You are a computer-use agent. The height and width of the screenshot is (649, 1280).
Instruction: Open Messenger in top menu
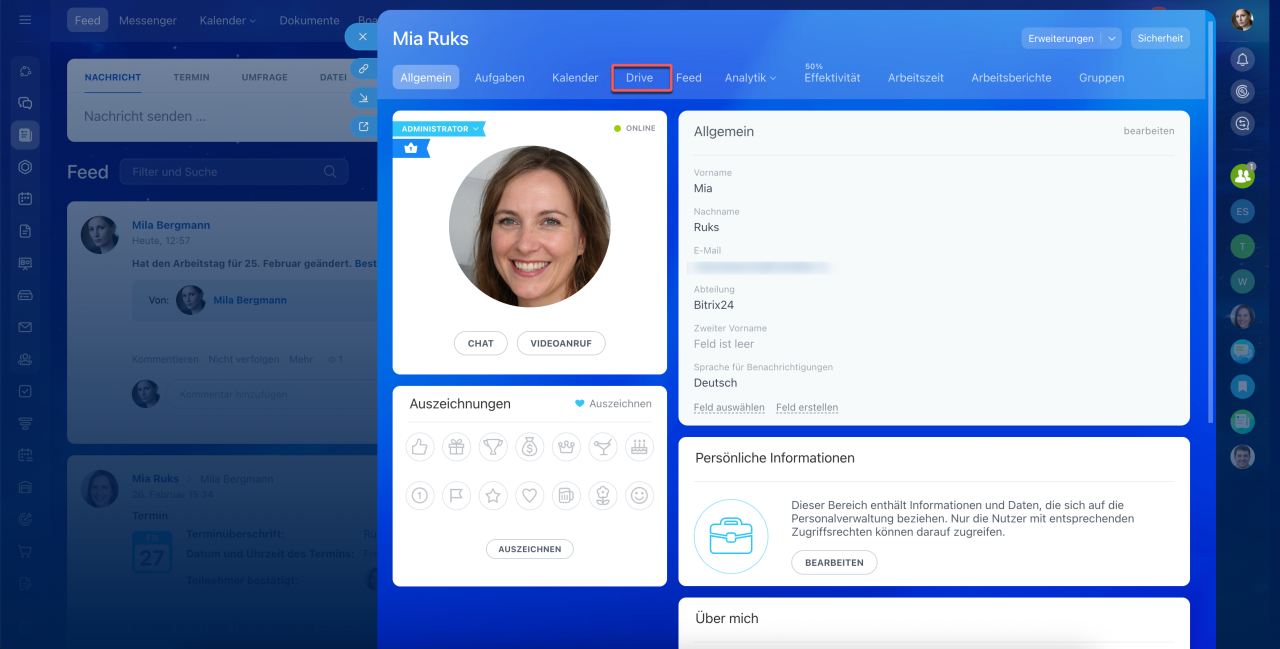point(148,20)
